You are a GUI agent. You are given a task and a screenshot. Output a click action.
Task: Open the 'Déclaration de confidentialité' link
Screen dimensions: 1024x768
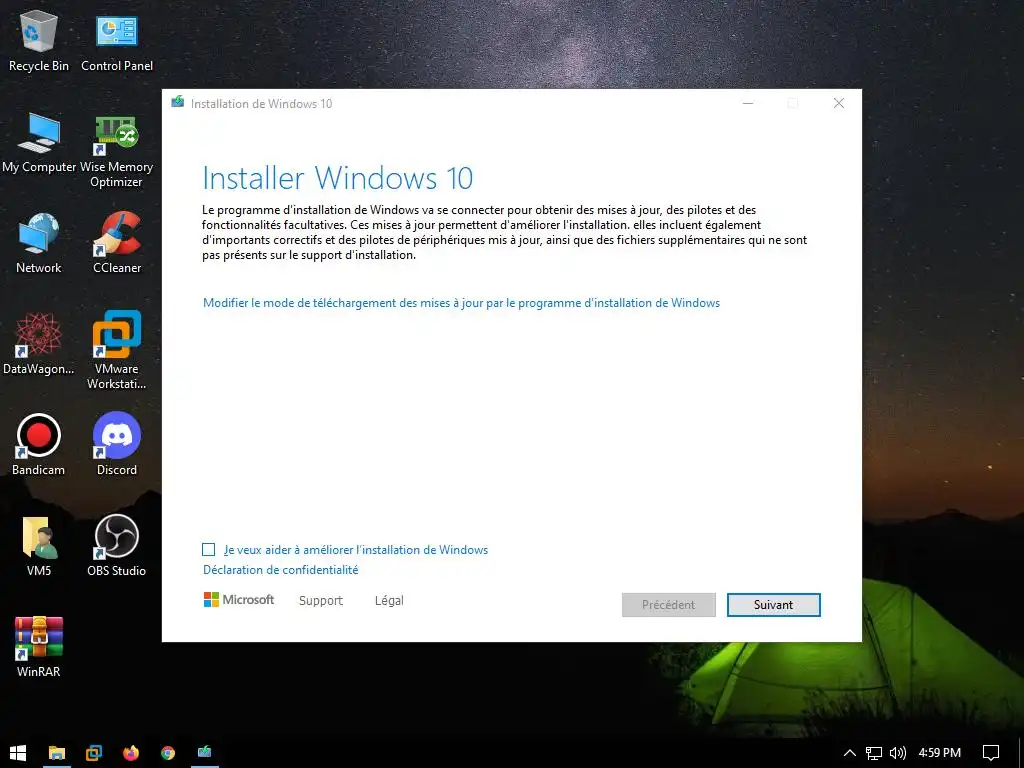coord(281,569)
